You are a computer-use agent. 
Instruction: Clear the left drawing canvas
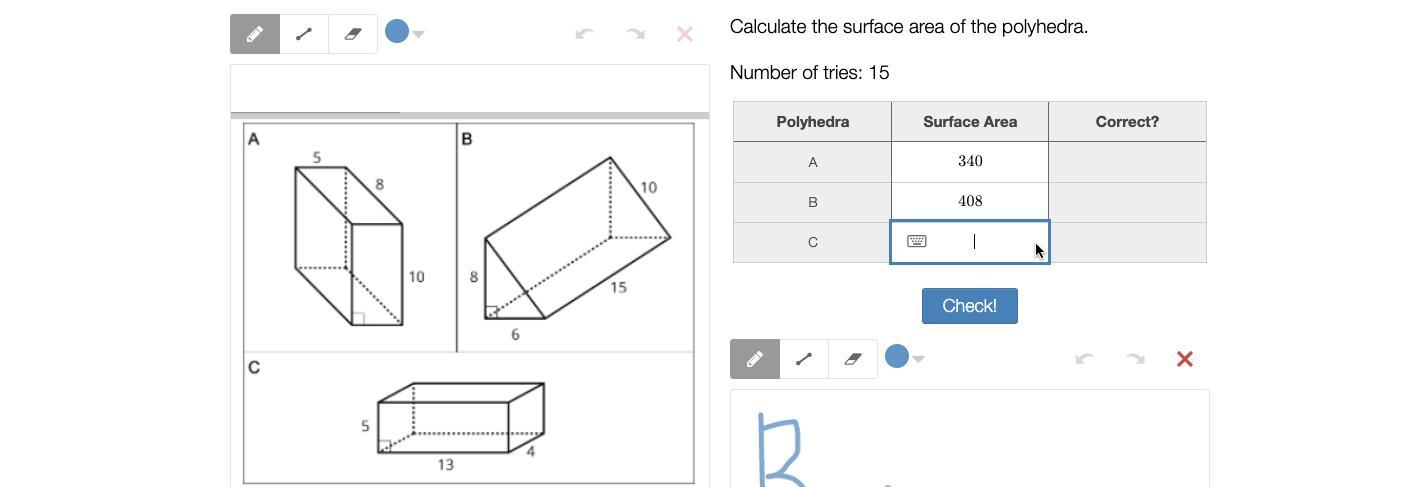point(685,34)
